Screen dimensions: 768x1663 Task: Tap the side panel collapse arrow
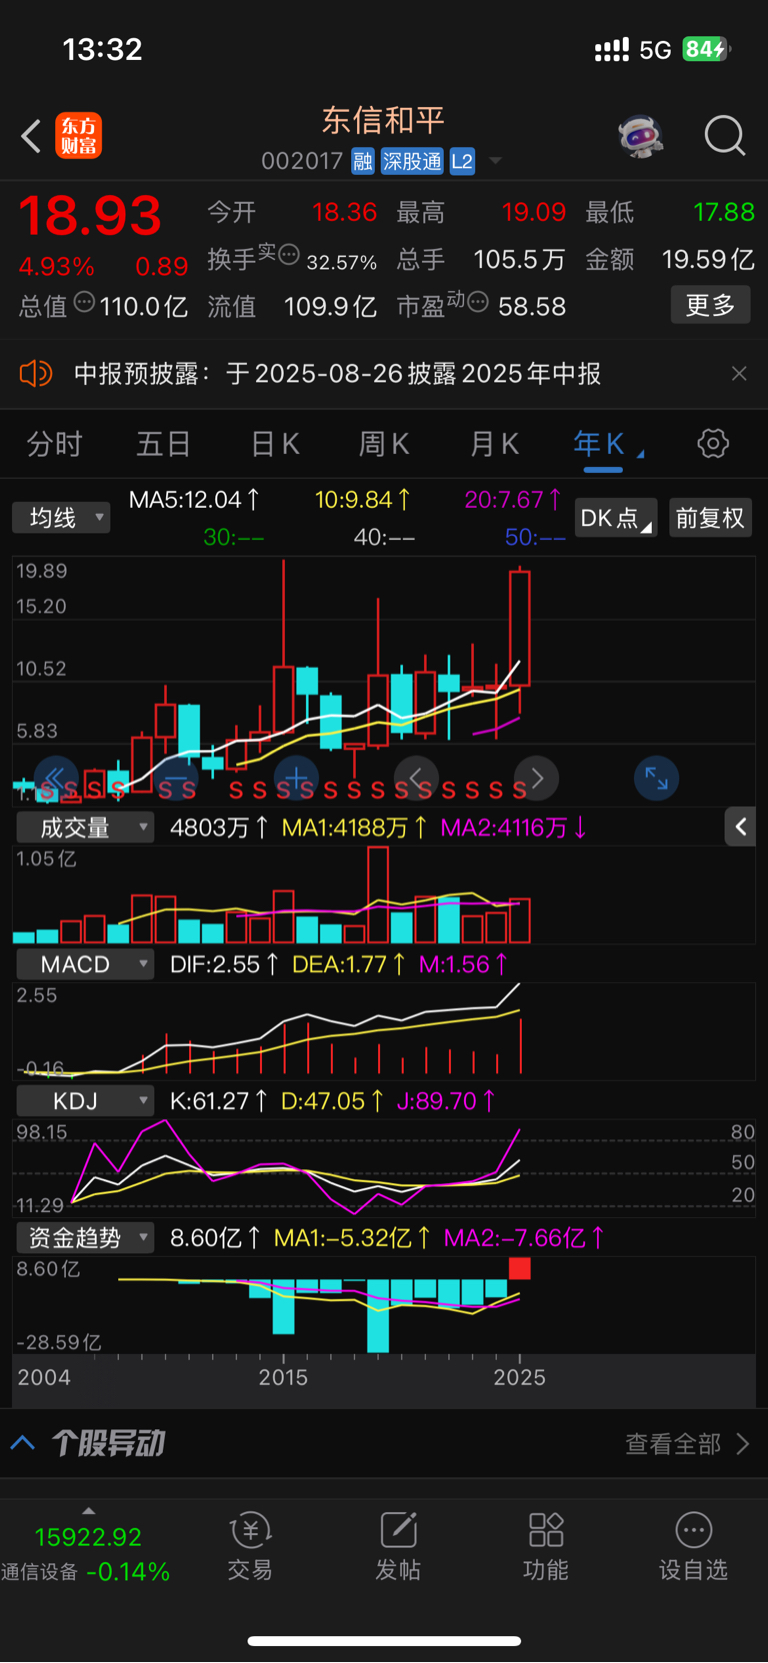tap(740, 827)
